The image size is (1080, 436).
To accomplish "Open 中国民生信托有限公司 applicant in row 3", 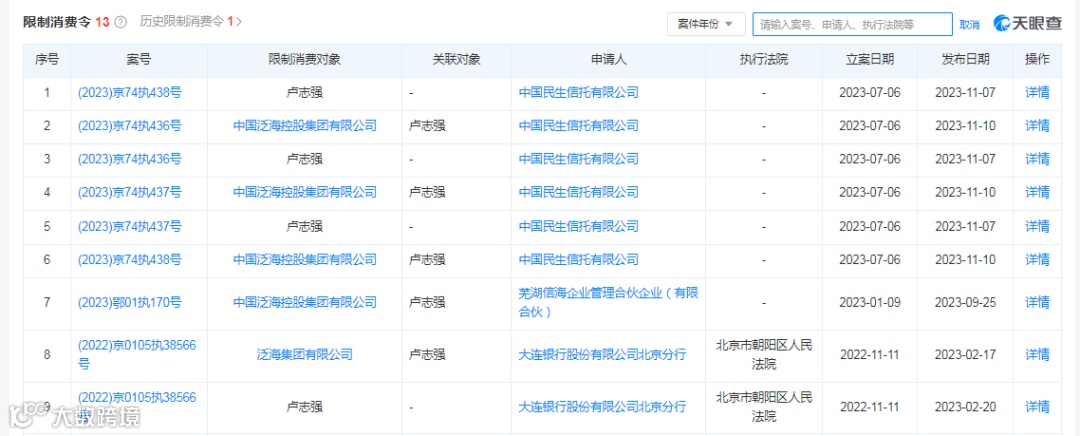I will 579,159.
